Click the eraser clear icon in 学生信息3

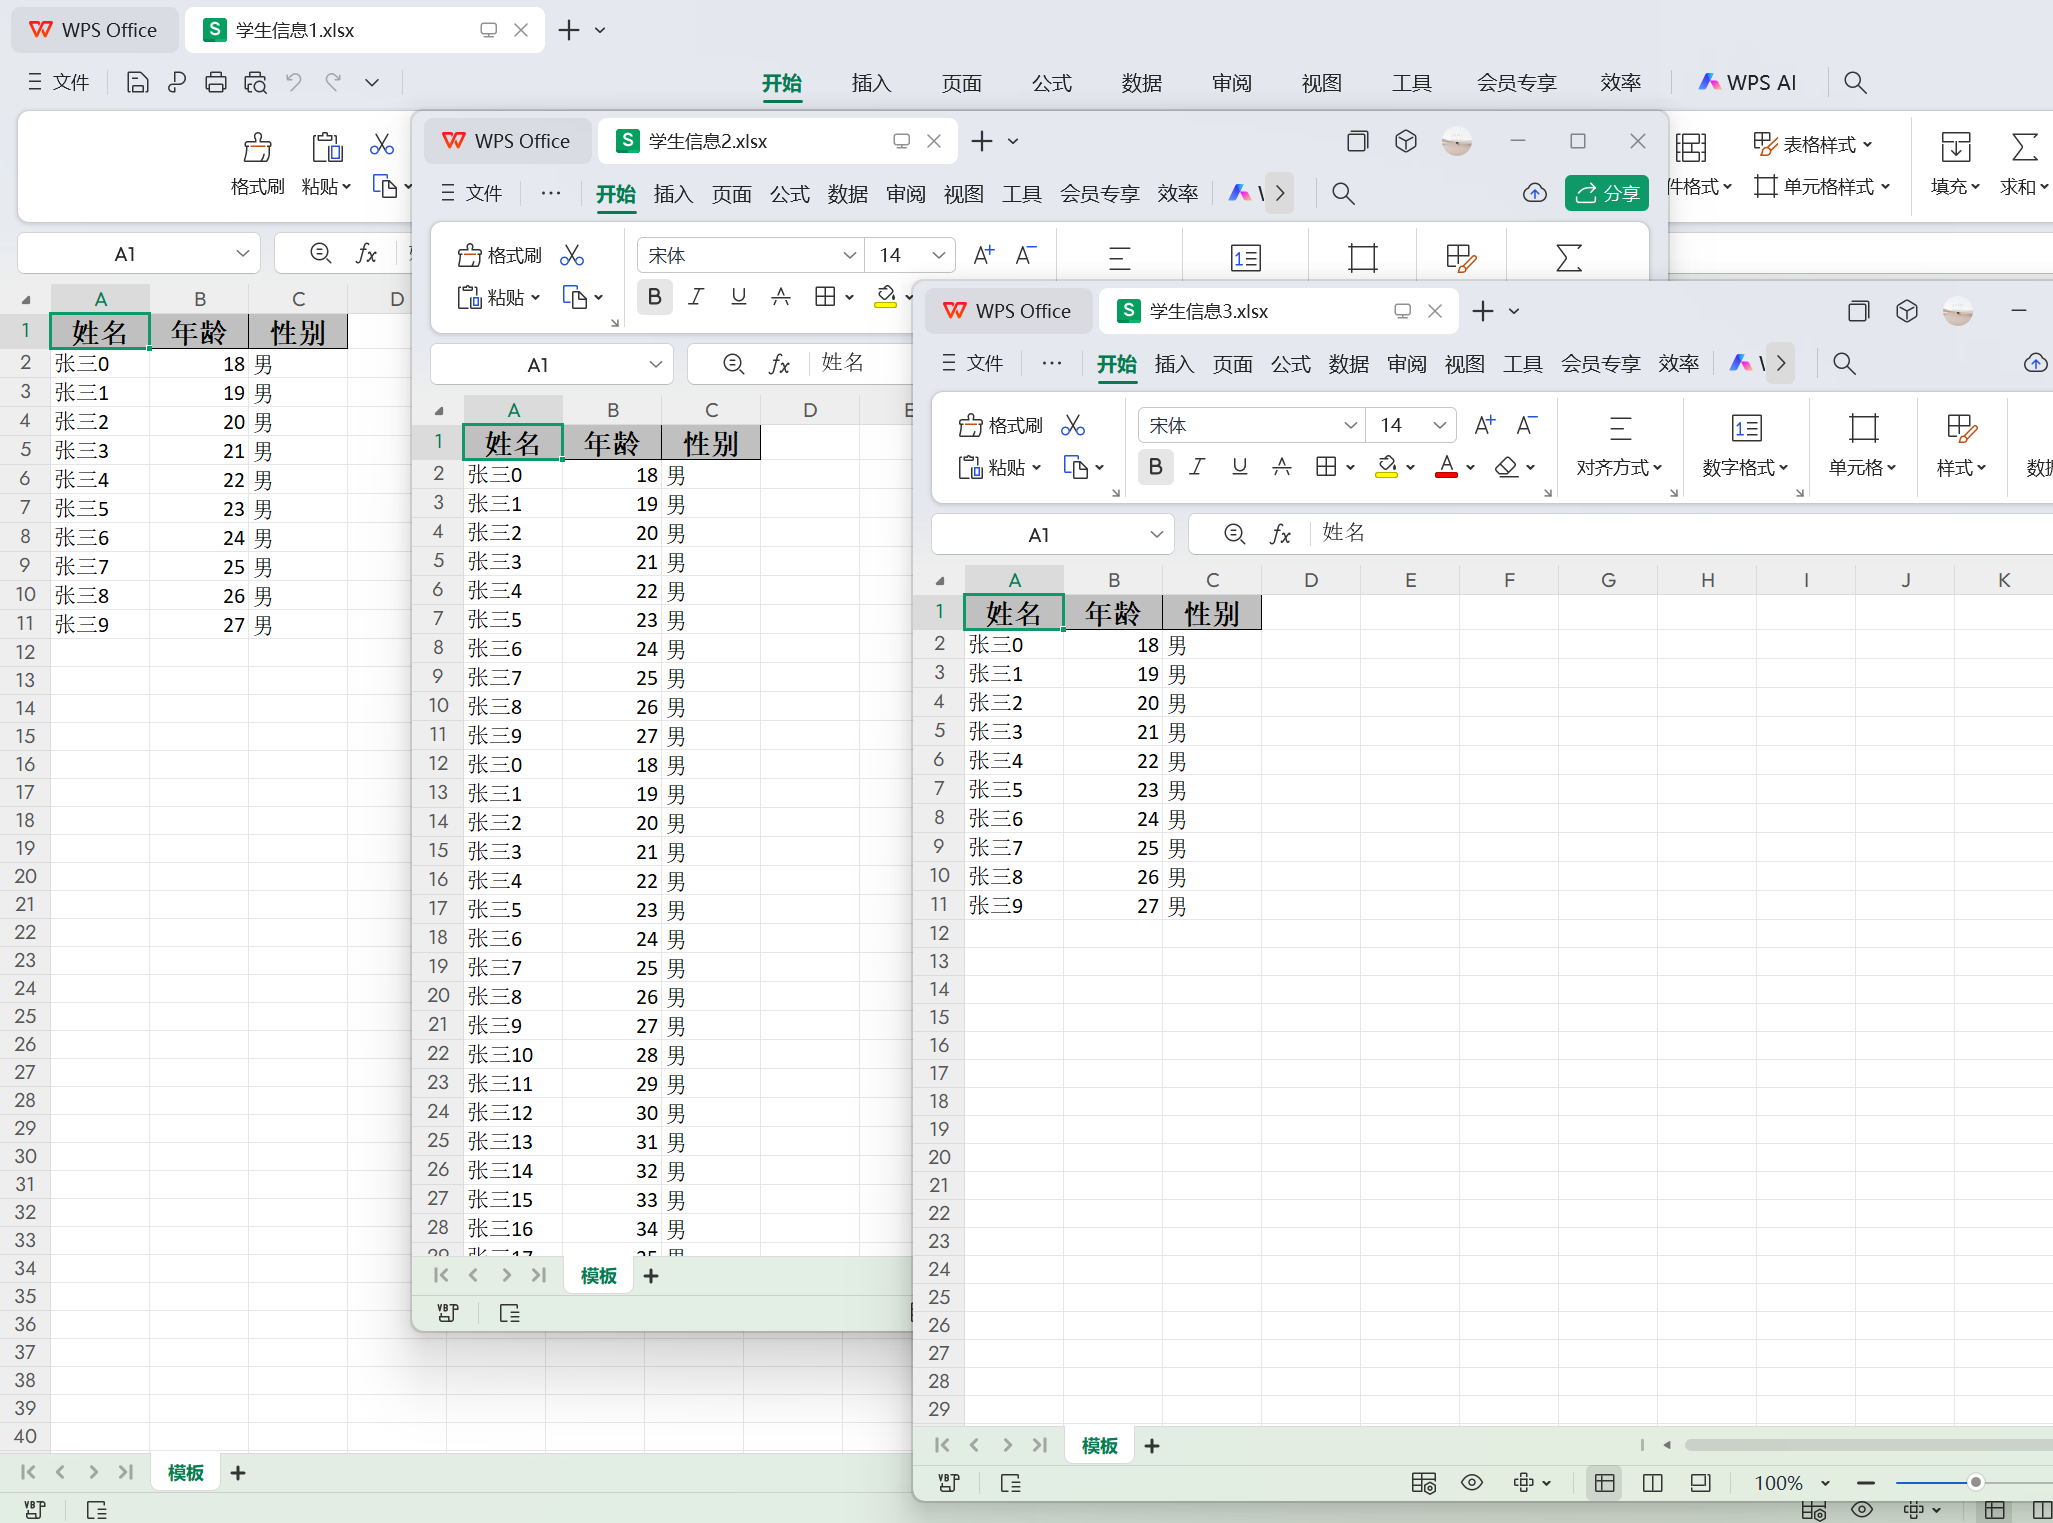1507,467
